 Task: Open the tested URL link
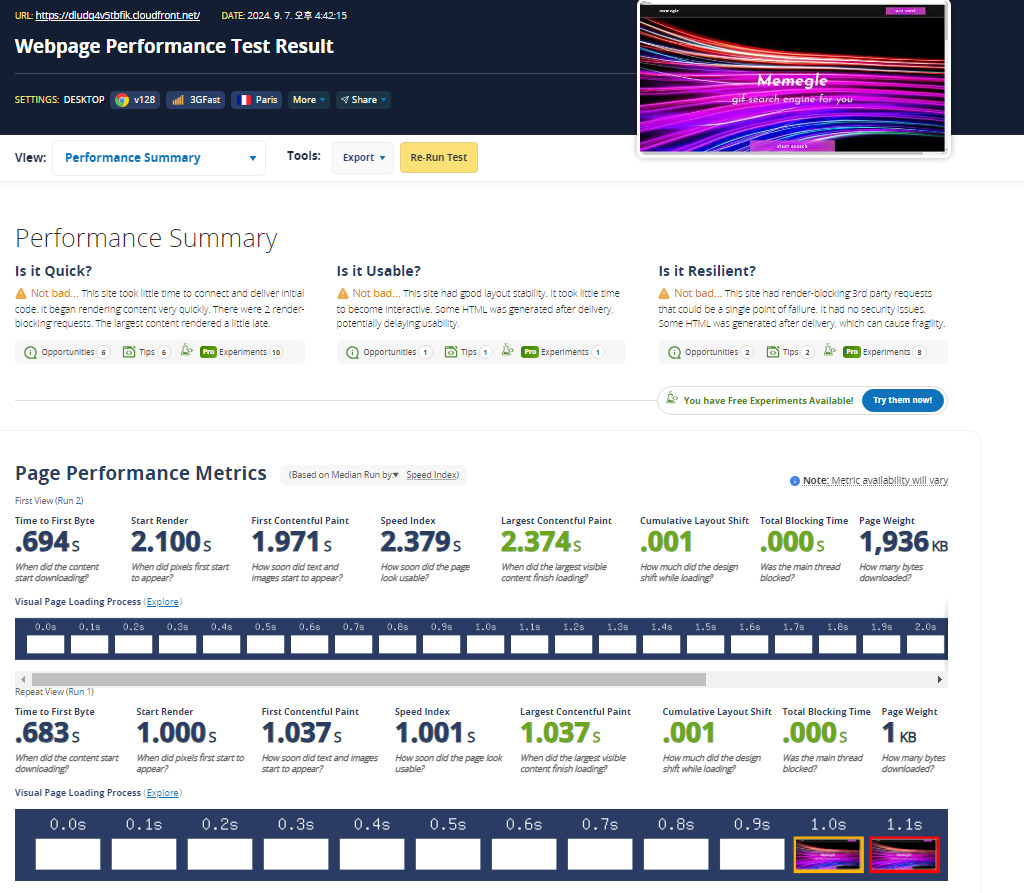coord(118,15)
